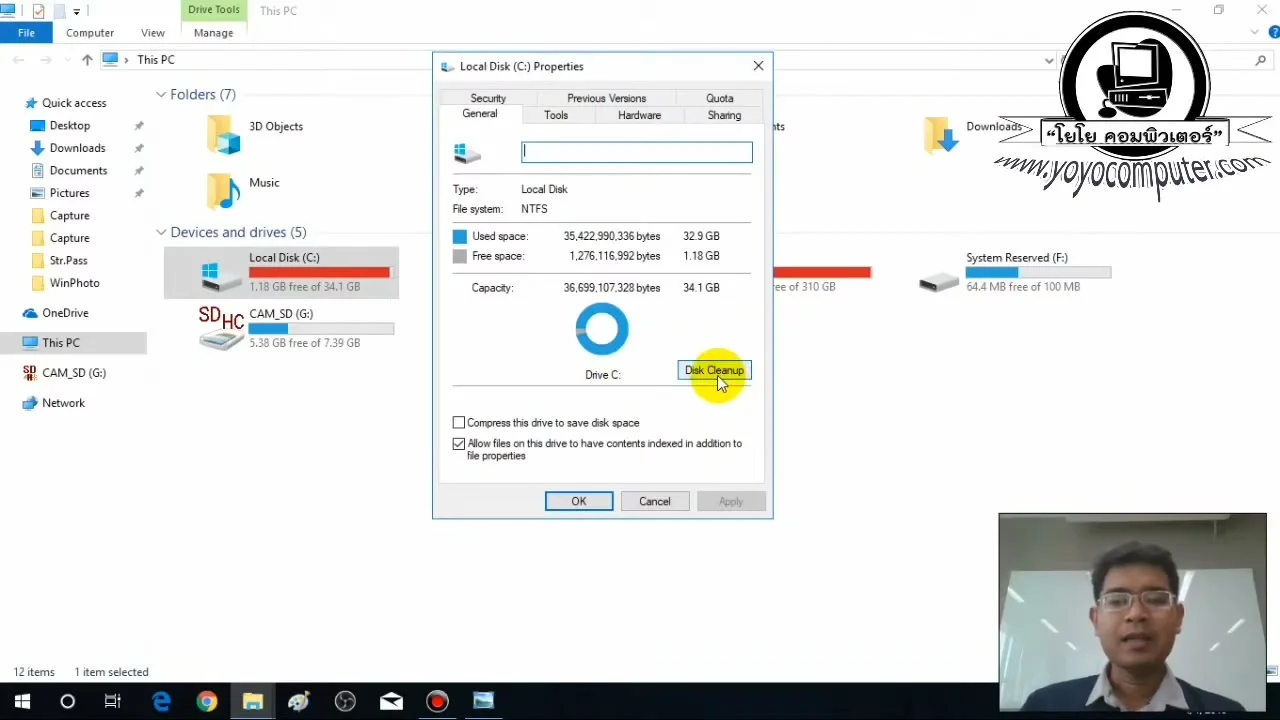This screenshot has height=720, width=1280.
Task: Switch to the Hardware tab
Action: (639, 115)
